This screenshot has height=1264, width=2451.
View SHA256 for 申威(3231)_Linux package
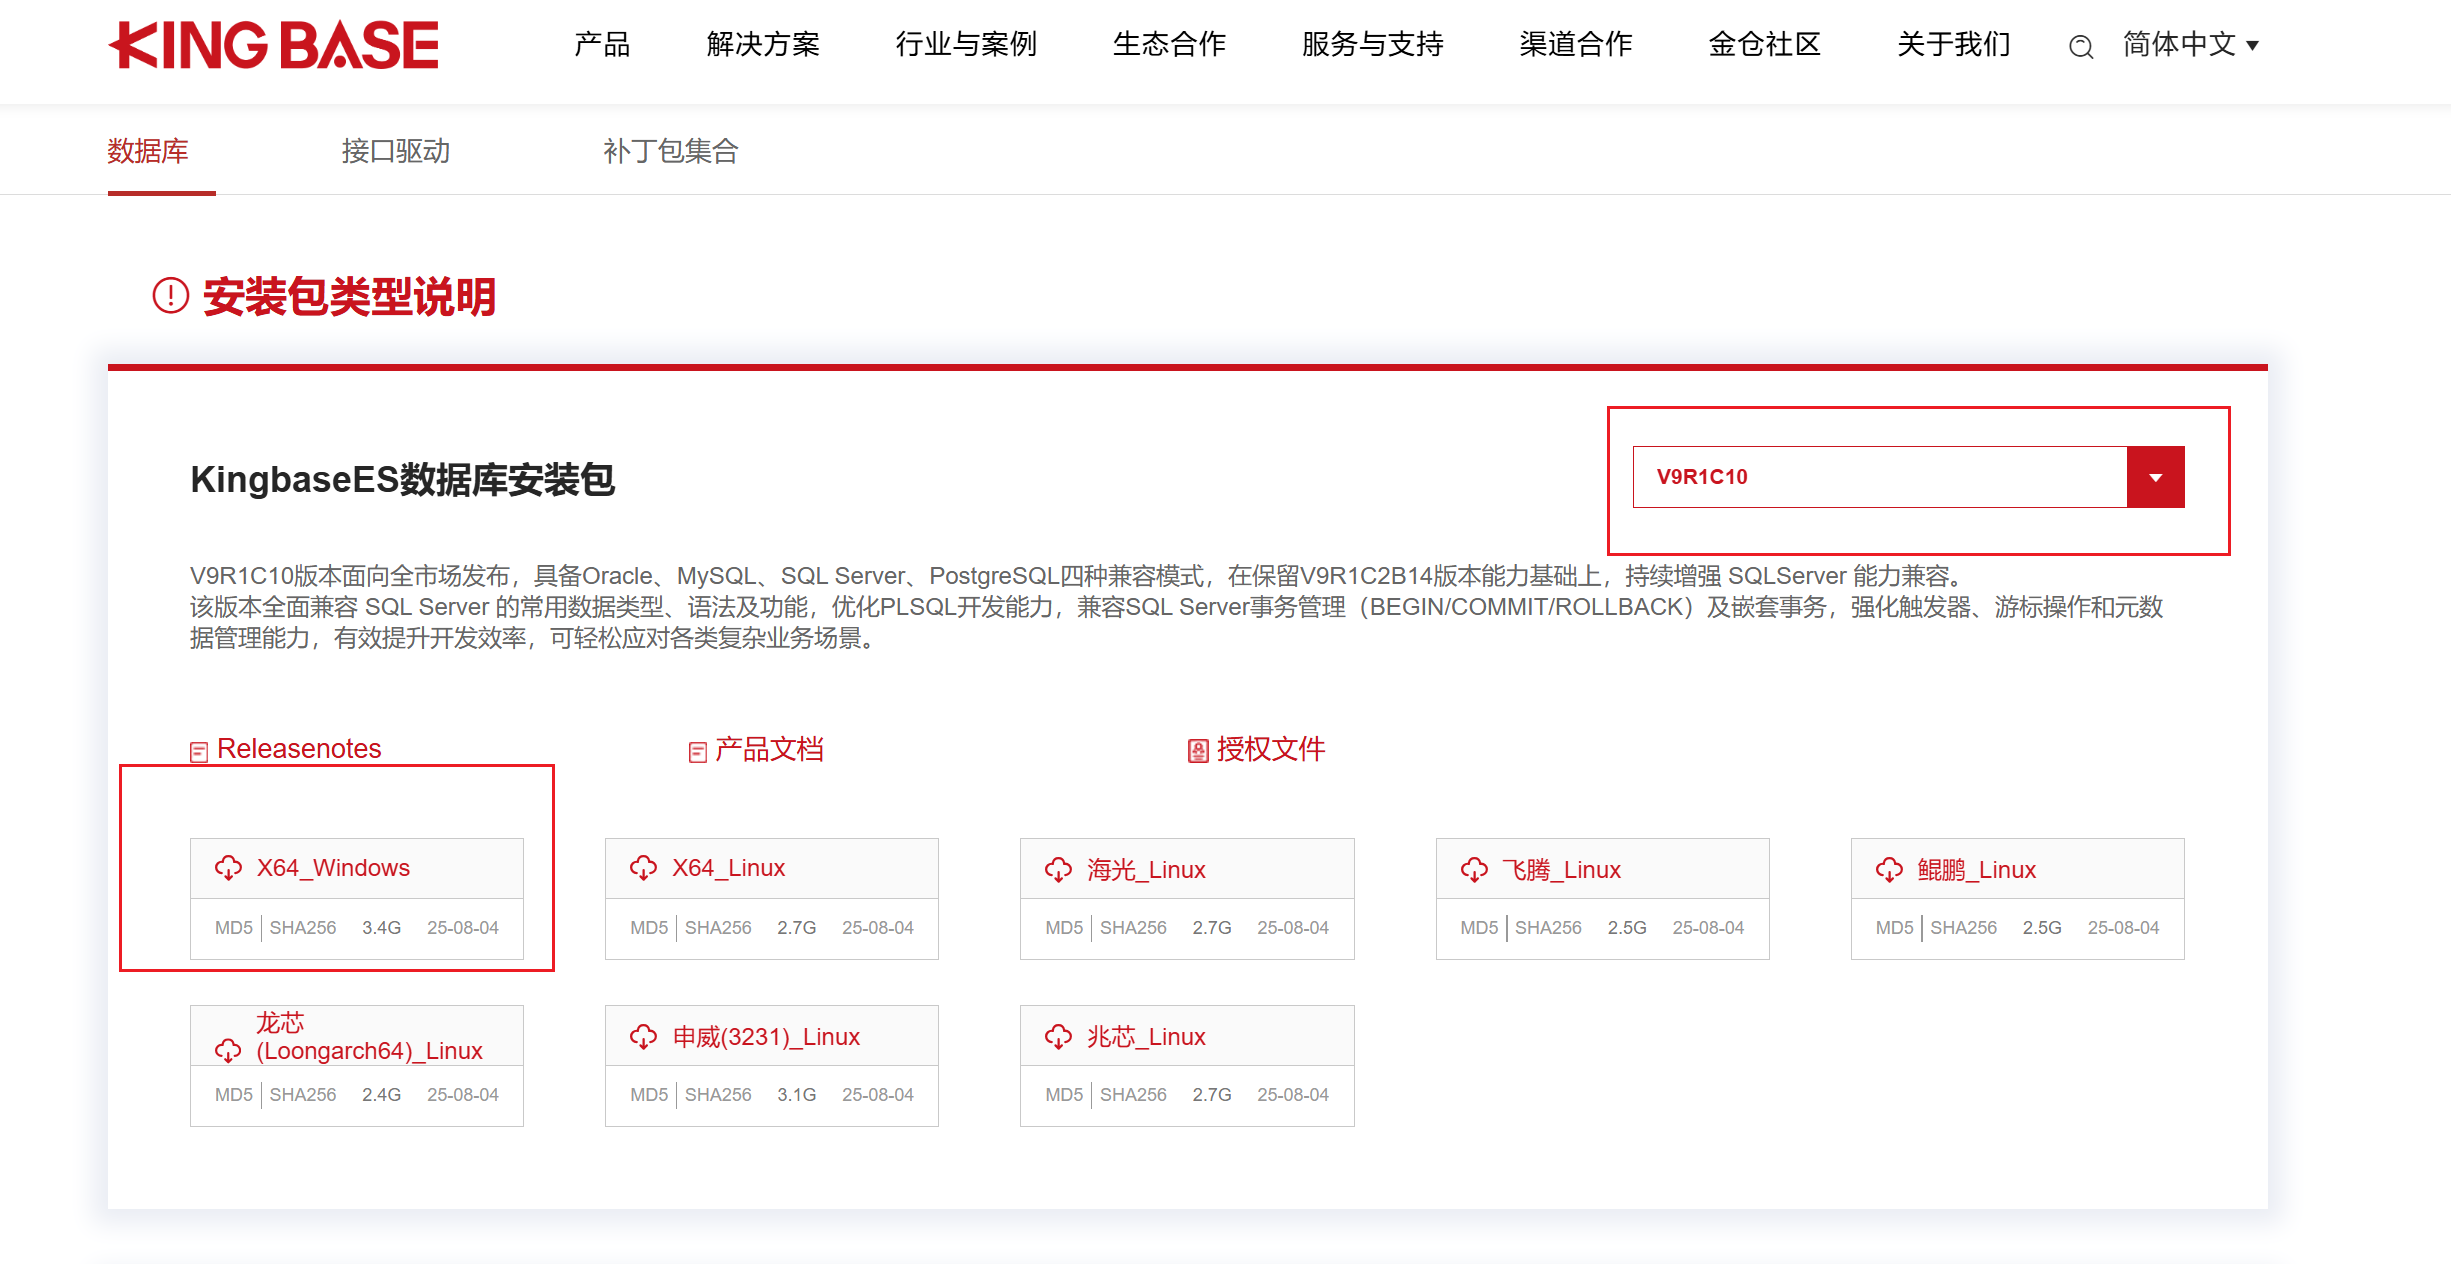pos(718,1095)
